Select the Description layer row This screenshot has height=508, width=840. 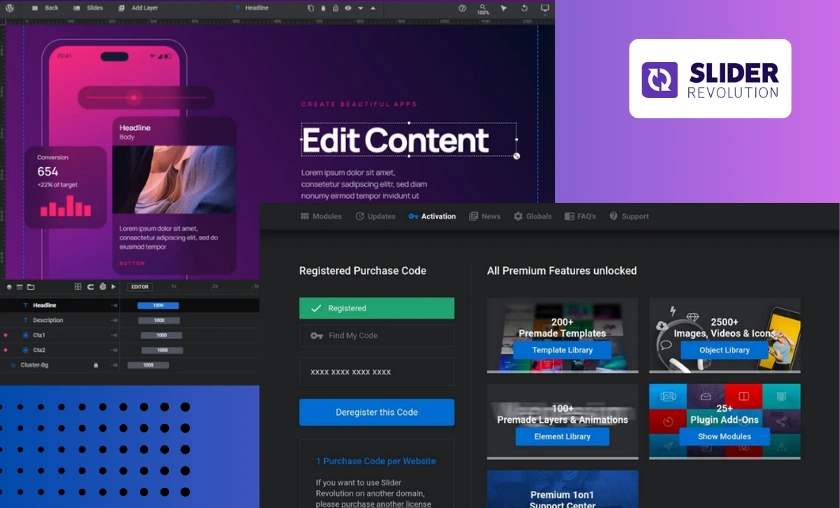[x=130, y=320]
